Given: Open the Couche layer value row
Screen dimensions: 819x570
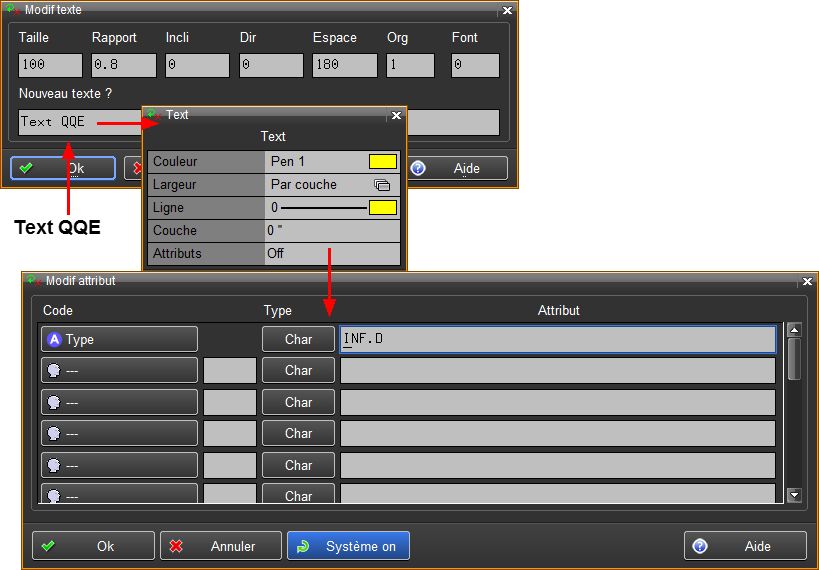Looking at the screenshot, I should (332, 231).
